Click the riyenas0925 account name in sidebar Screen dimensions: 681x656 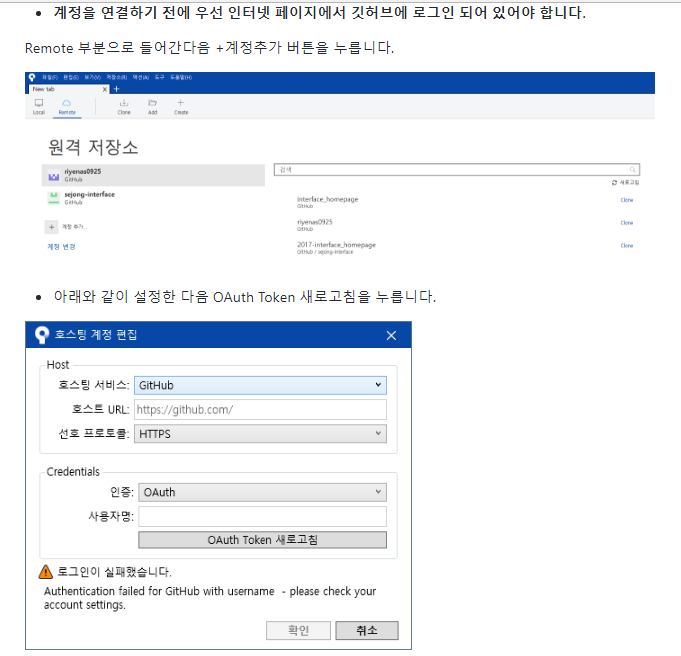pos(83,172)
